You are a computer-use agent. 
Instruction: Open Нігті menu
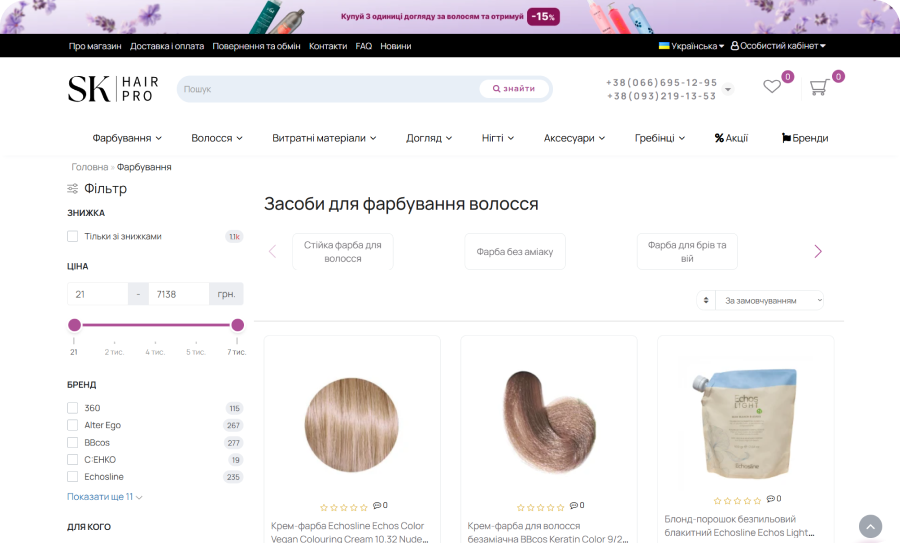click(498, 138)
